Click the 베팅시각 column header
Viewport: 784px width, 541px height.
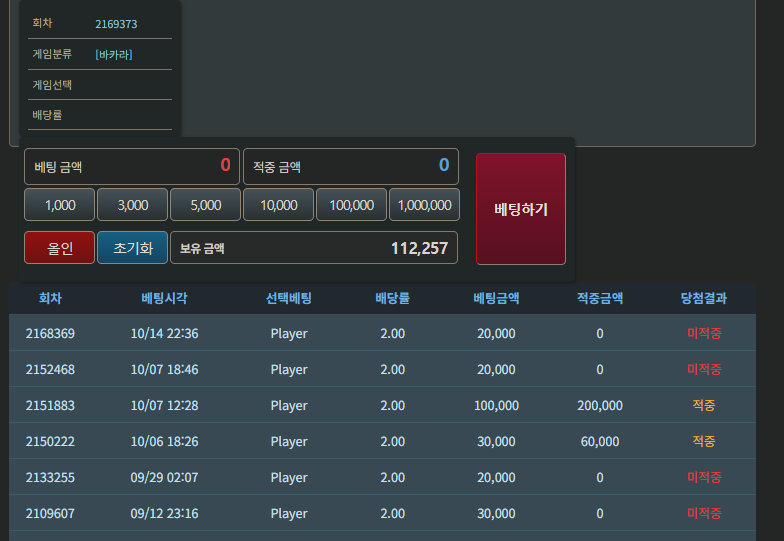[164, 298]
